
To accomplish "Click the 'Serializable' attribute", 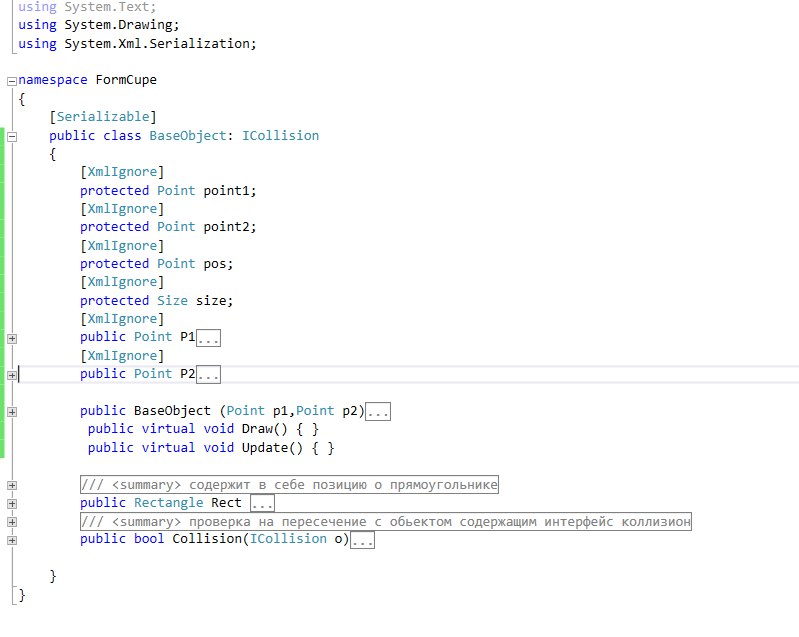I will pyautogui.click(x=103, y=117).
